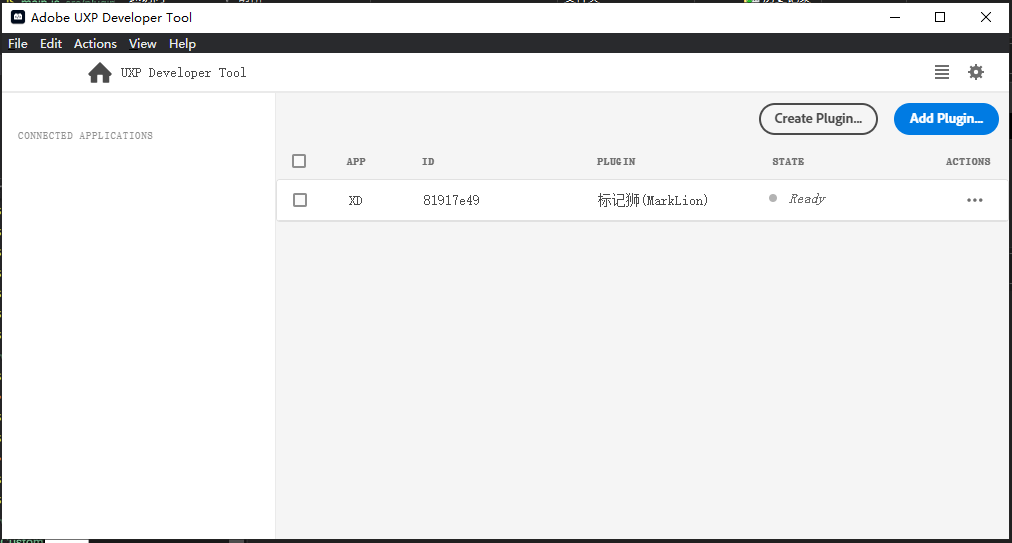Open the three-dot actions for MarkLion plugin
The height and width of the screenshot is (543, 1012).
tap(975, 200)
